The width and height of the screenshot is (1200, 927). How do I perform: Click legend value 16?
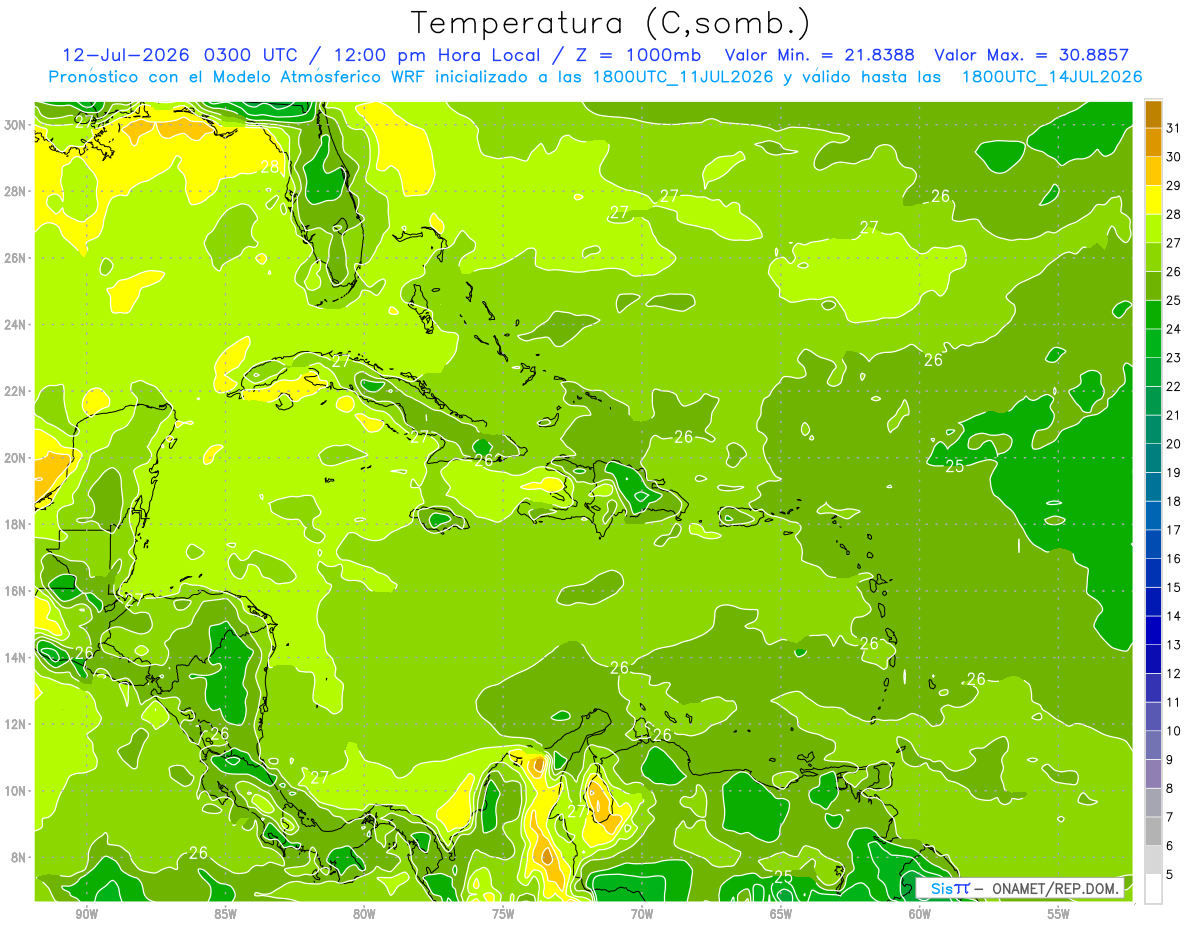pos(1174,559)
